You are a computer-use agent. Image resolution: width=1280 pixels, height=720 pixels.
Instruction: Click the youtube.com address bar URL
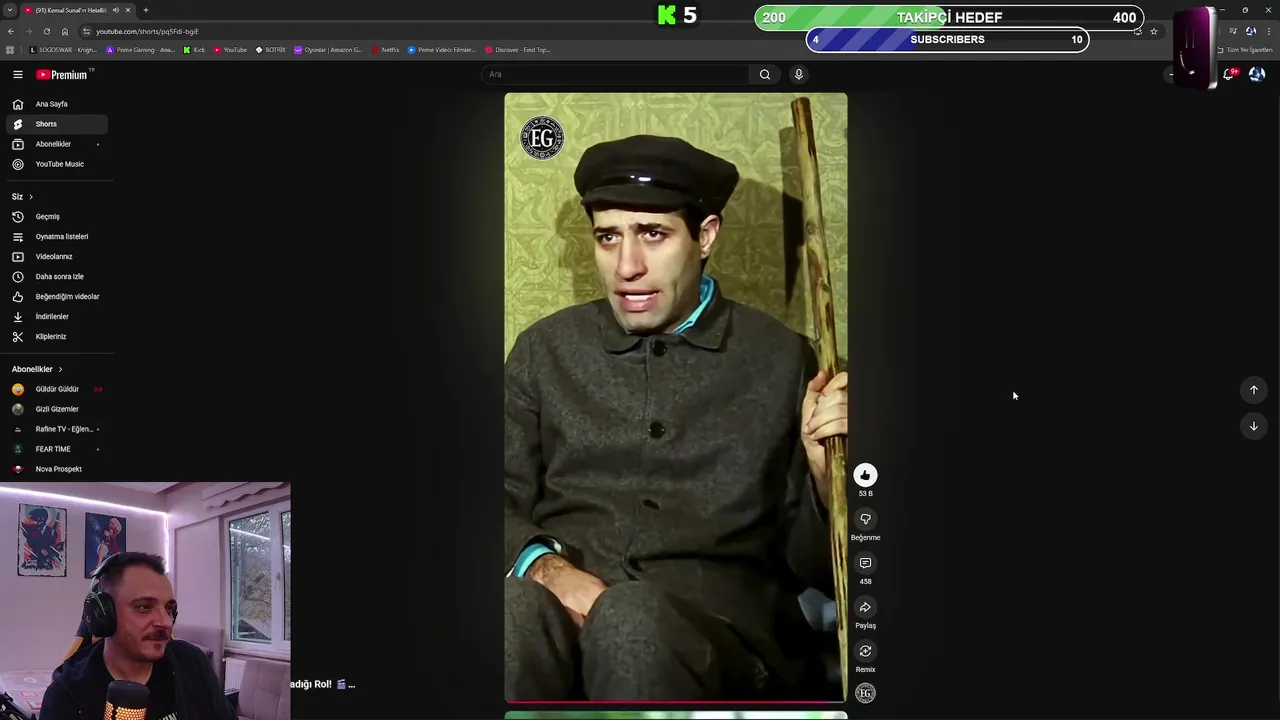147,31
